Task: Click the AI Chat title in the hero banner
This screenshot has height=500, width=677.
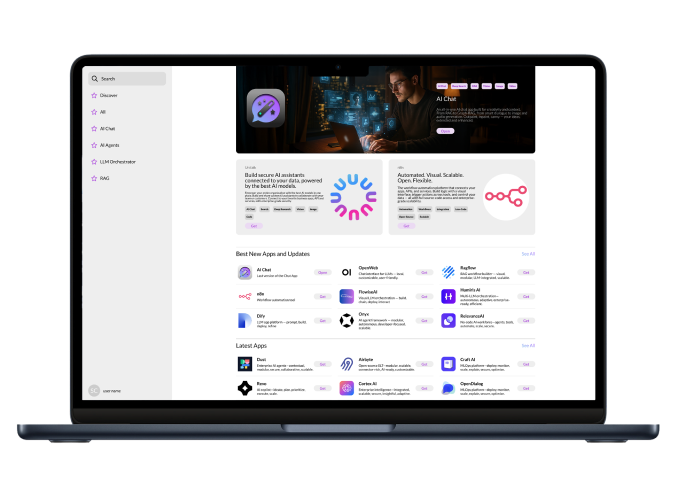Action: [x=446, y=99]
